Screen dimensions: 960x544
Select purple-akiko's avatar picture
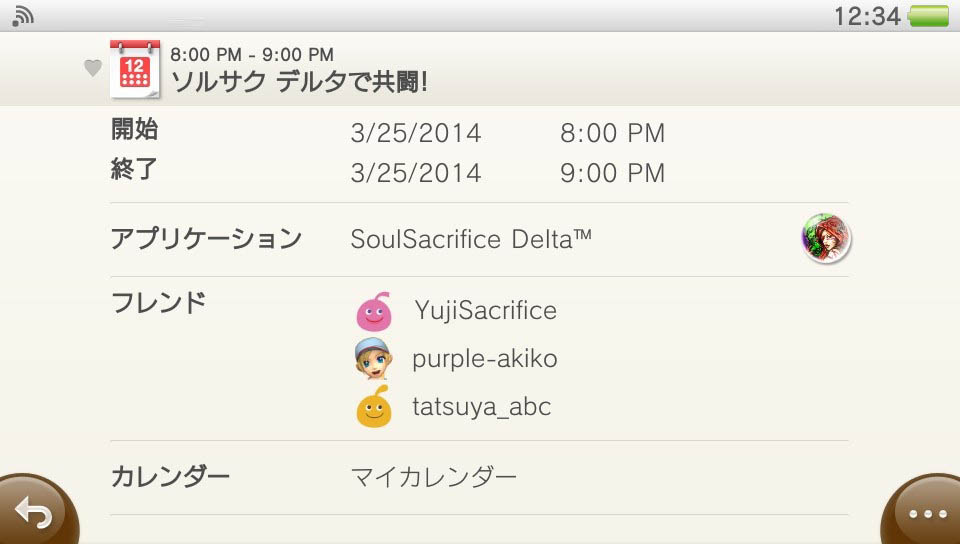click(373, 358)
